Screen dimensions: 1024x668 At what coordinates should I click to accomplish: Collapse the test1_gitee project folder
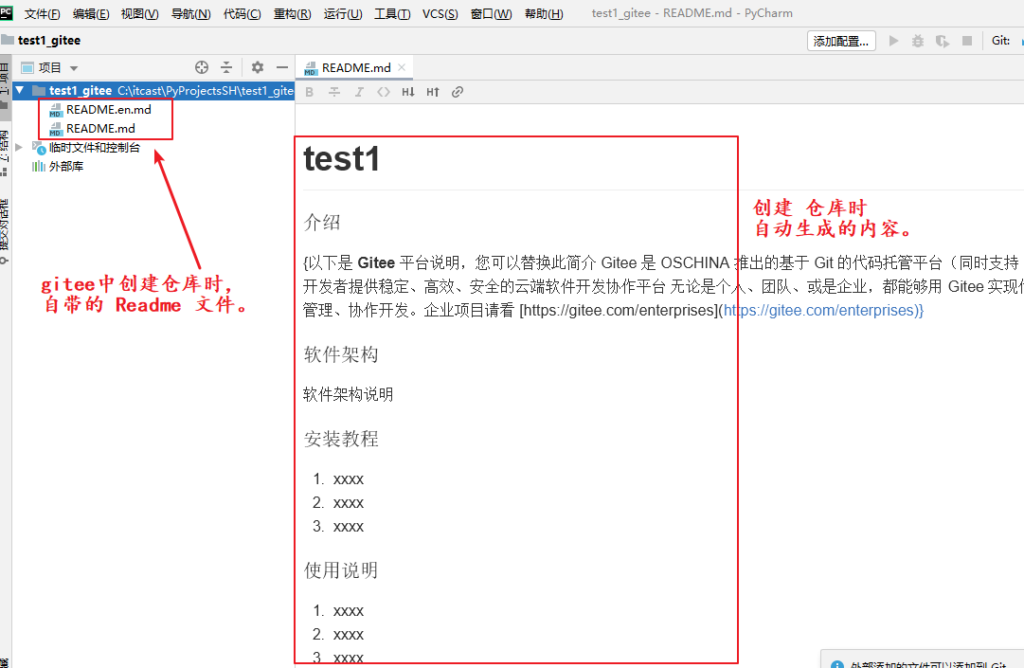pos(19,91)
